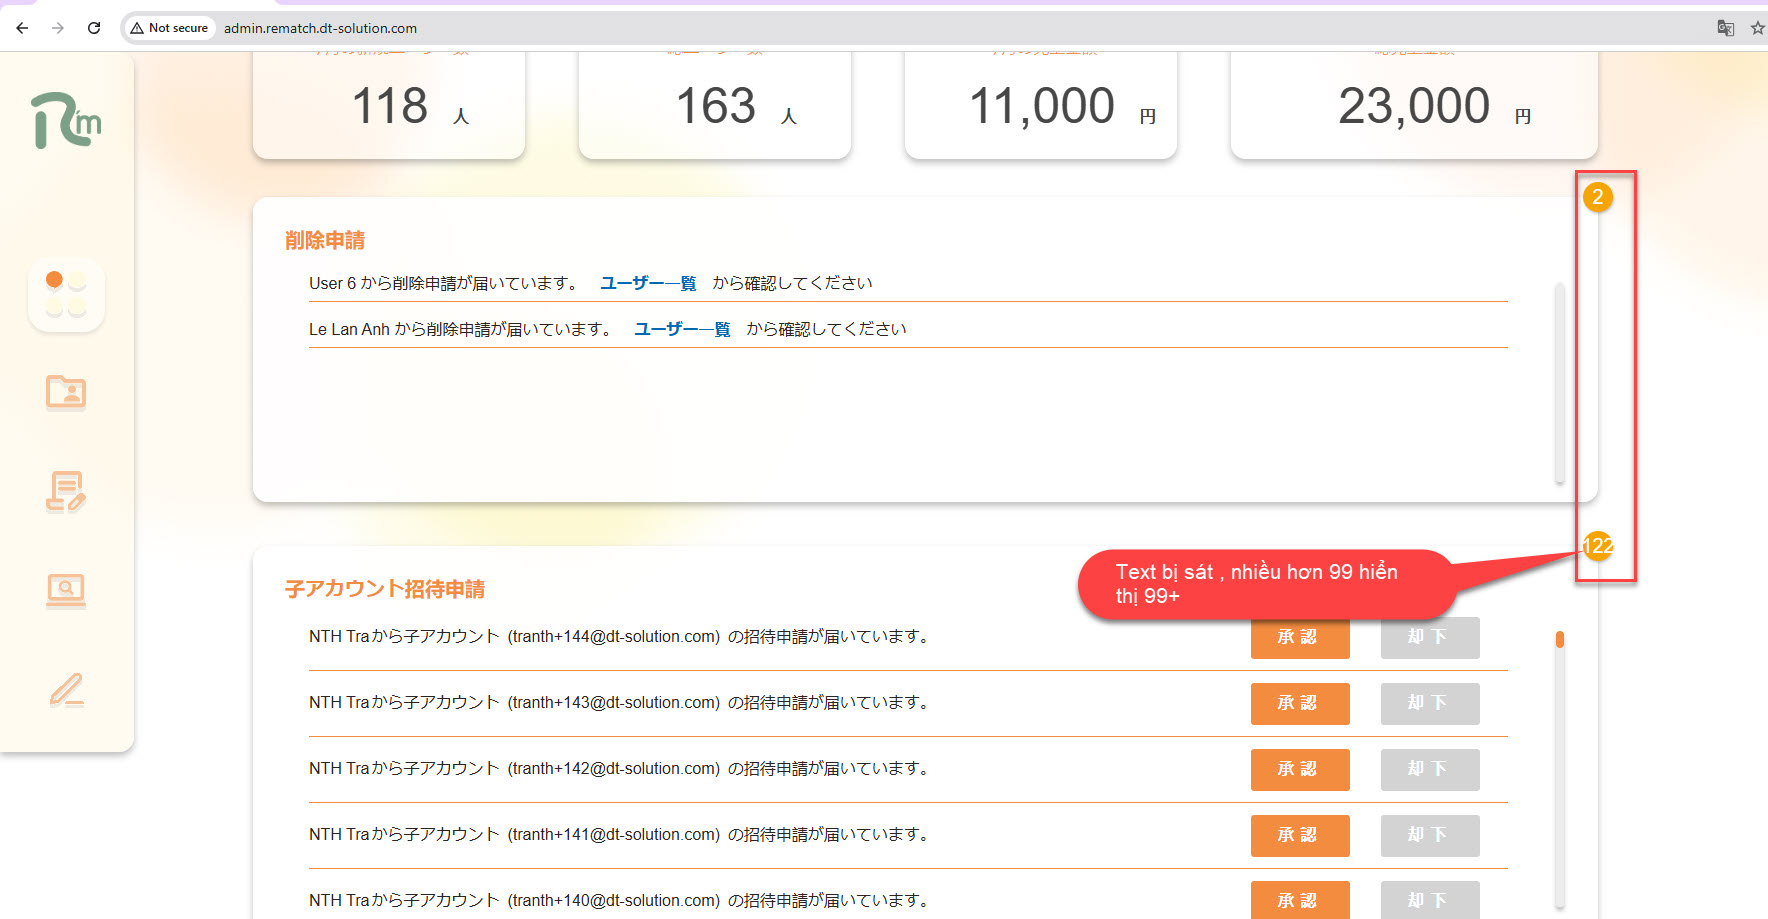Viewport: 1768px width, 919px height.
Task: Reload the page with the refresh icon
Action: click(x=94, y=28)
